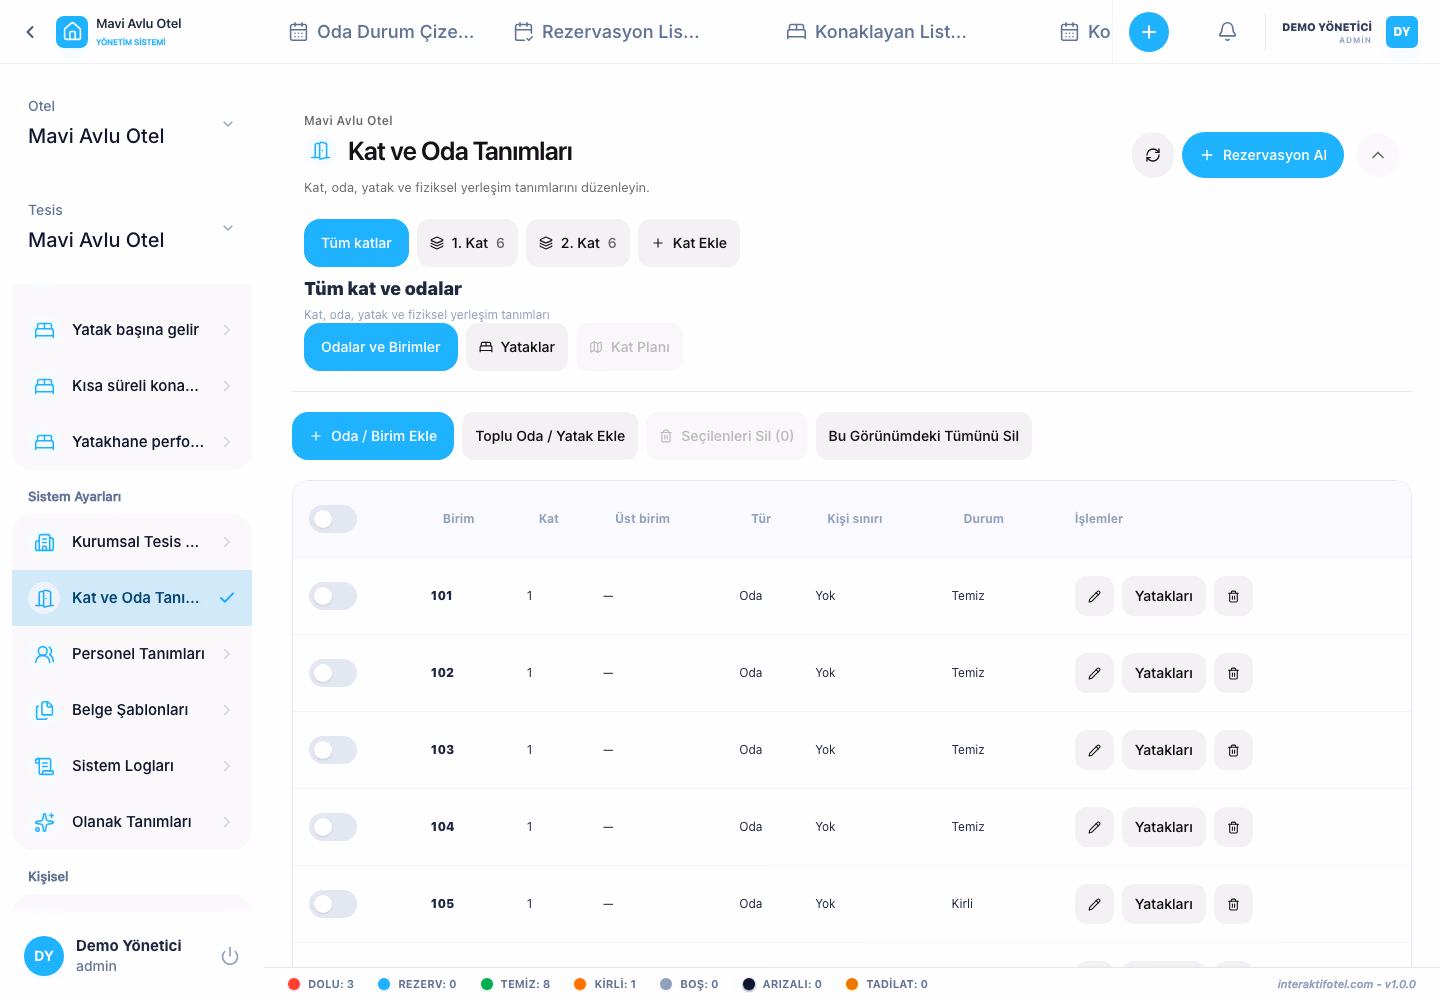Image resolution: width=1440 pixels, height=1000 pixels.
Task: Delete room 105 via trash icon
Action: tap(1233, 904)
